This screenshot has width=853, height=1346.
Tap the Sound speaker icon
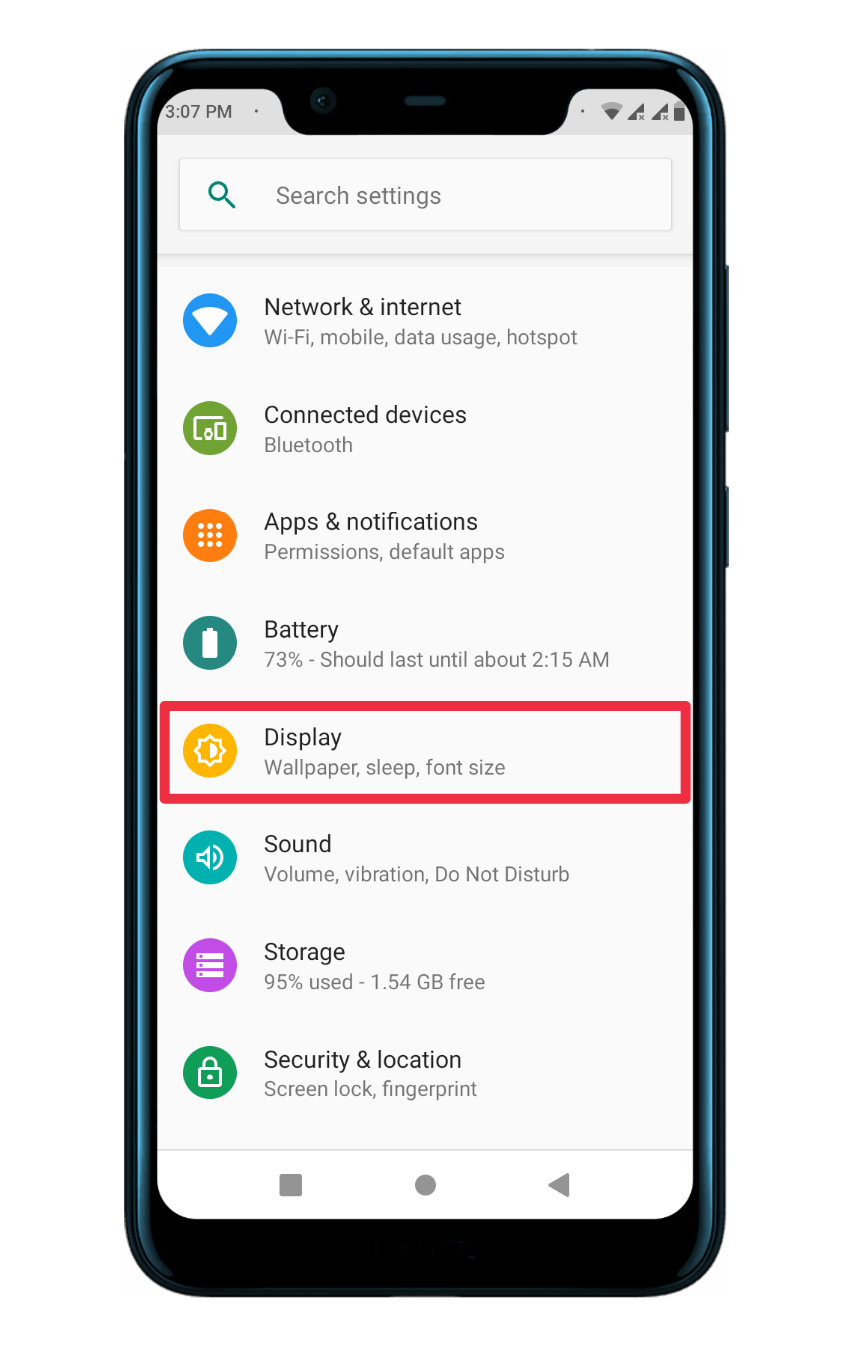210,858
